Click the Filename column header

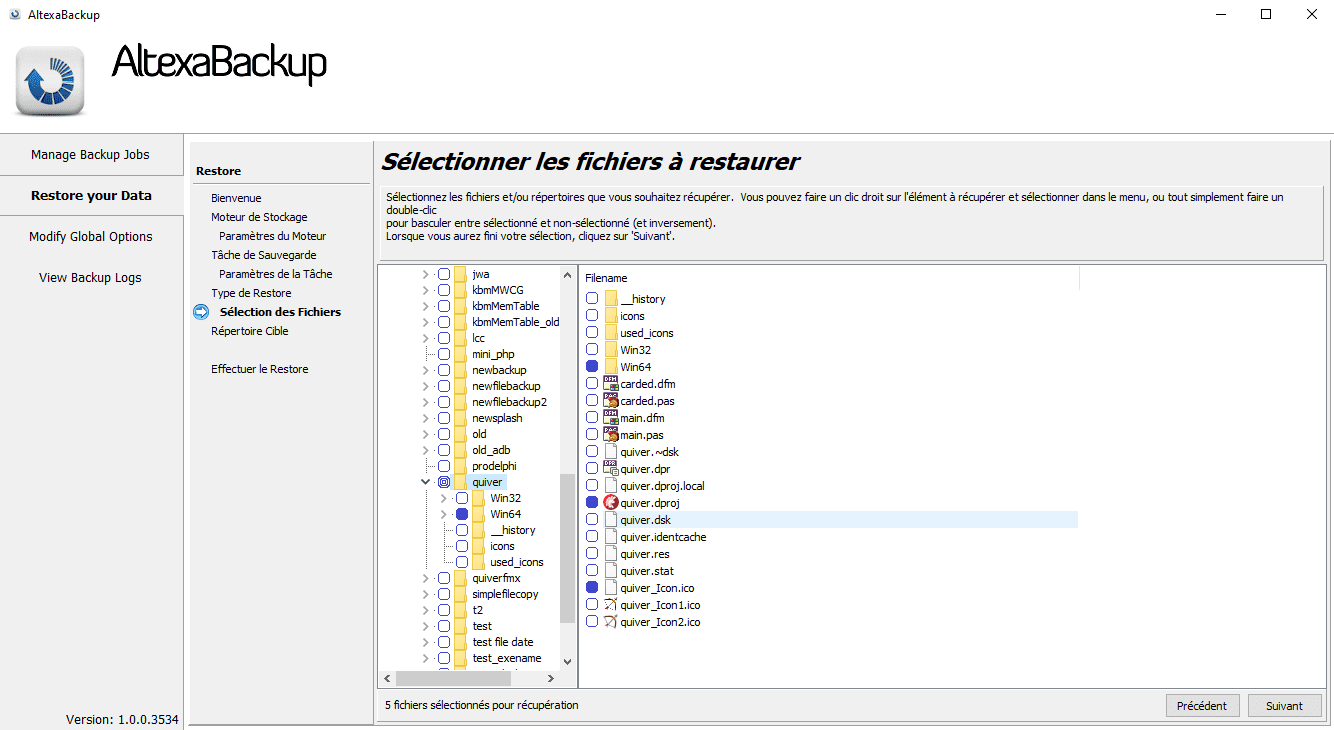[x=830, y=277]
